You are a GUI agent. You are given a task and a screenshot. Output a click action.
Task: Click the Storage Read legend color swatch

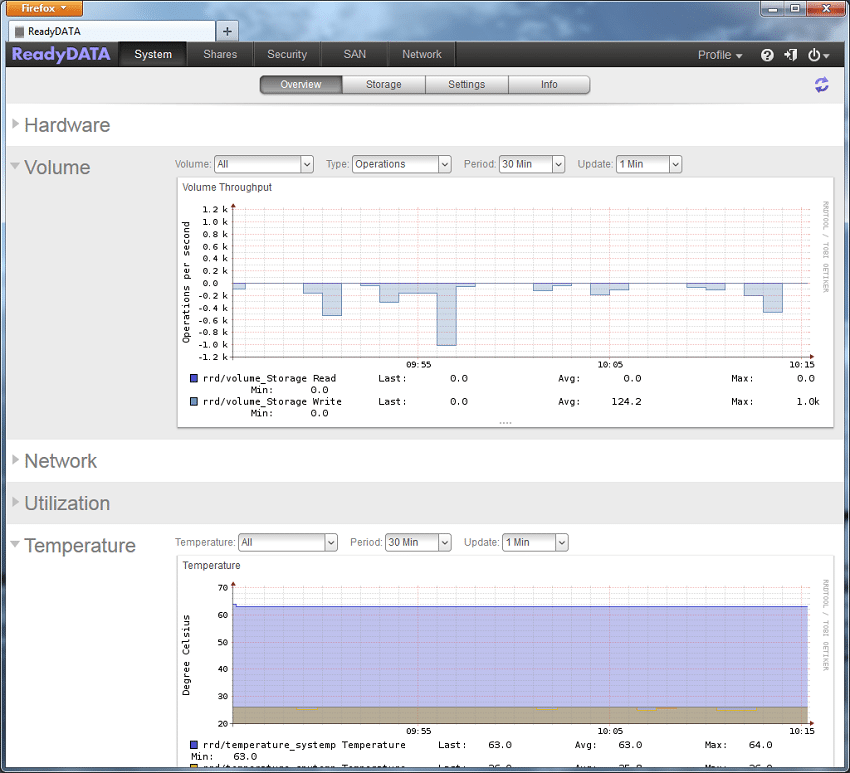point(194,378)
